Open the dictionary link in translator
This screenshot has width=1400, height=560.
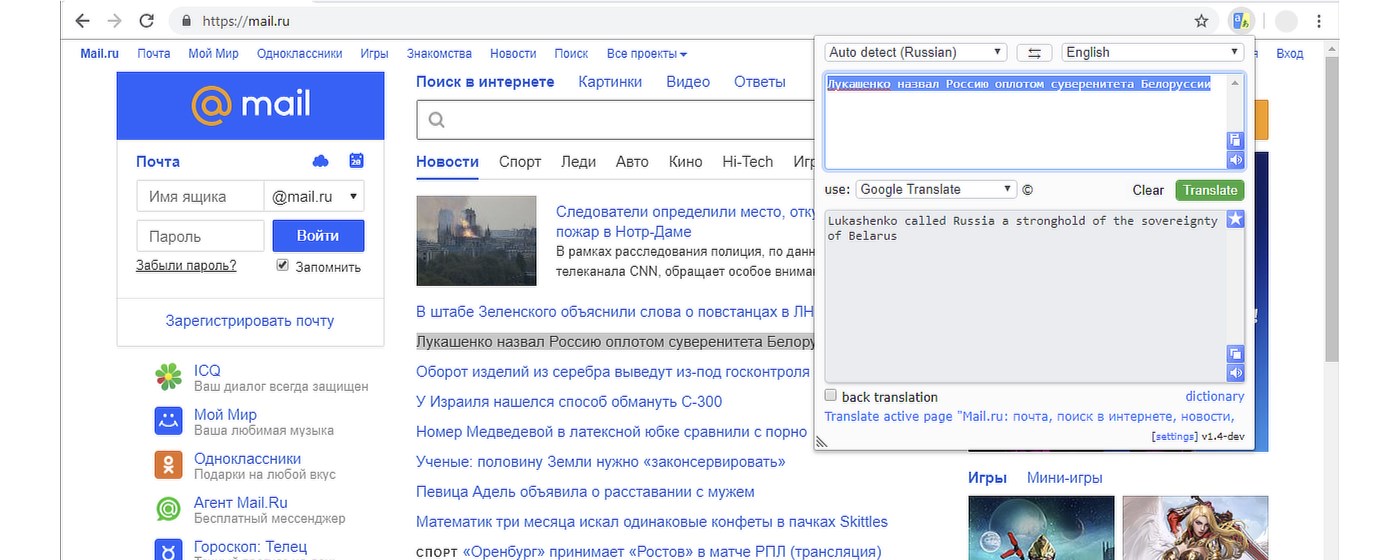coord(1215,396)
